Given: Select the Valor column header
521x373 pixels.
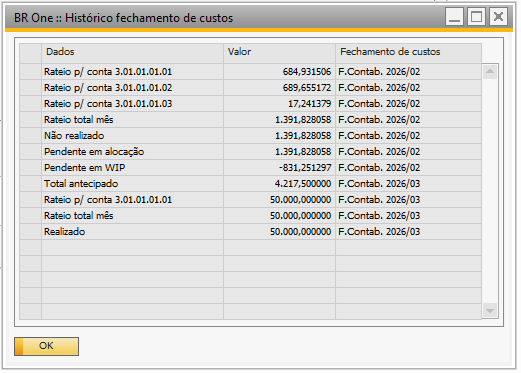Looking at the screenshot, I should tap(279, 53).
